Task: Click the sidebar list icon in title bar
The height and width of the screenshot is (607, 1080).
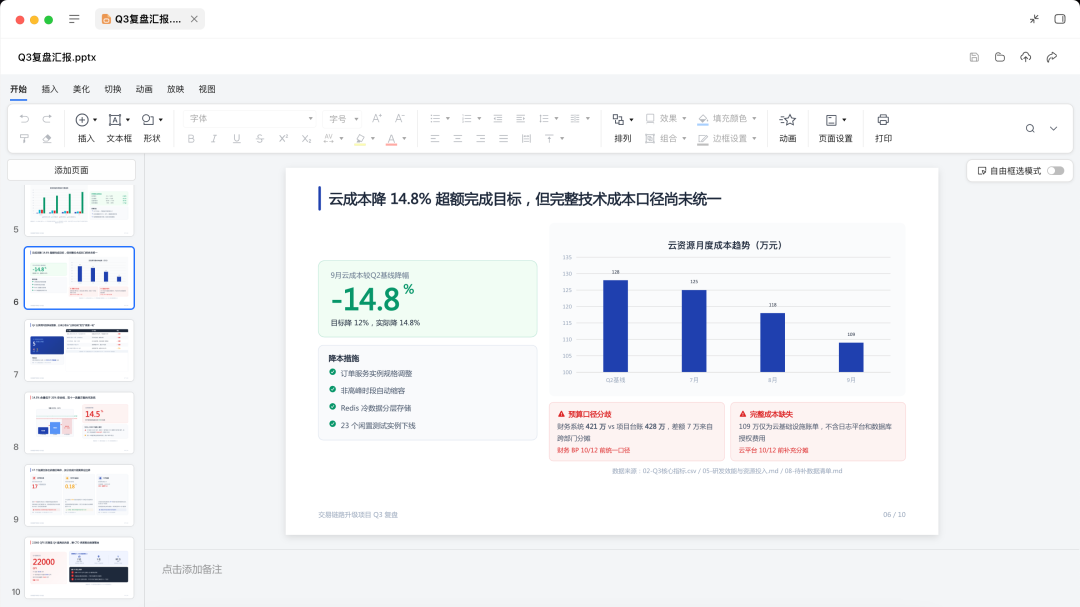Action: (x=74, y=19)
